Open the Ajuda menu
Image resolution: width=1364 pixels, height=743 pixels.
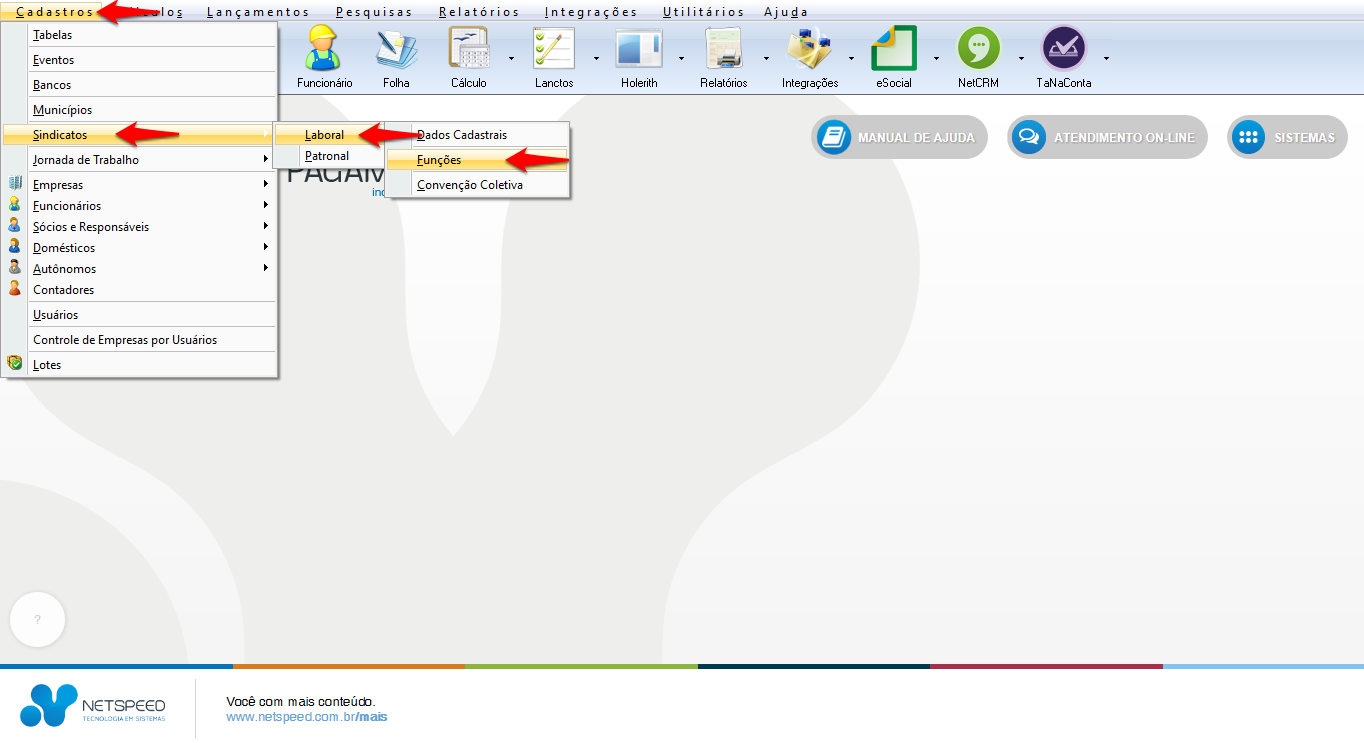[x=786, y=12]
